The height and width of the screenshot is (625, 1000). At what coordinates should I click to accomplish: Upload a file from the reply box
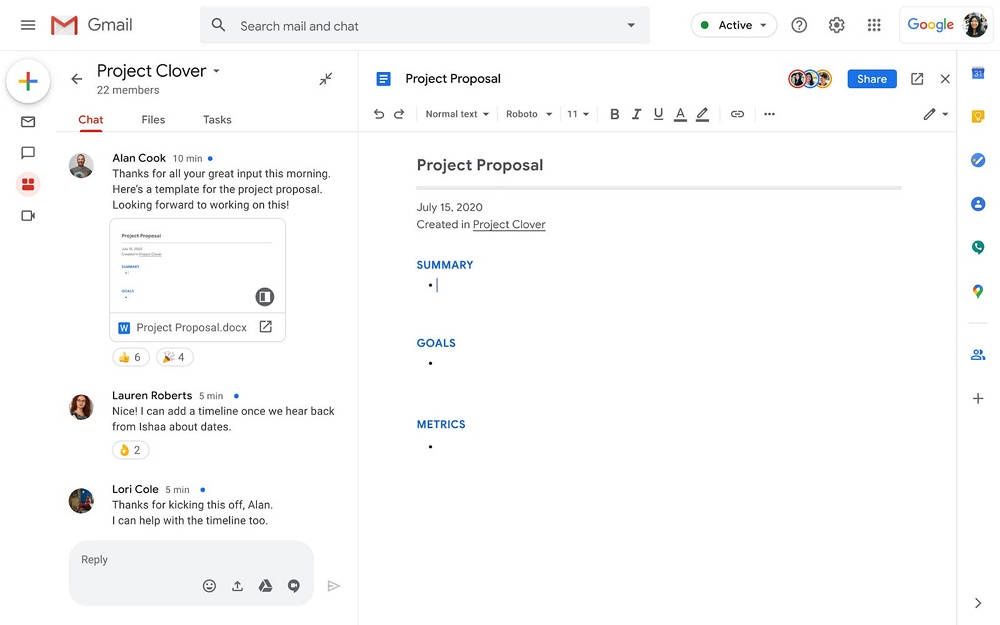237,585
